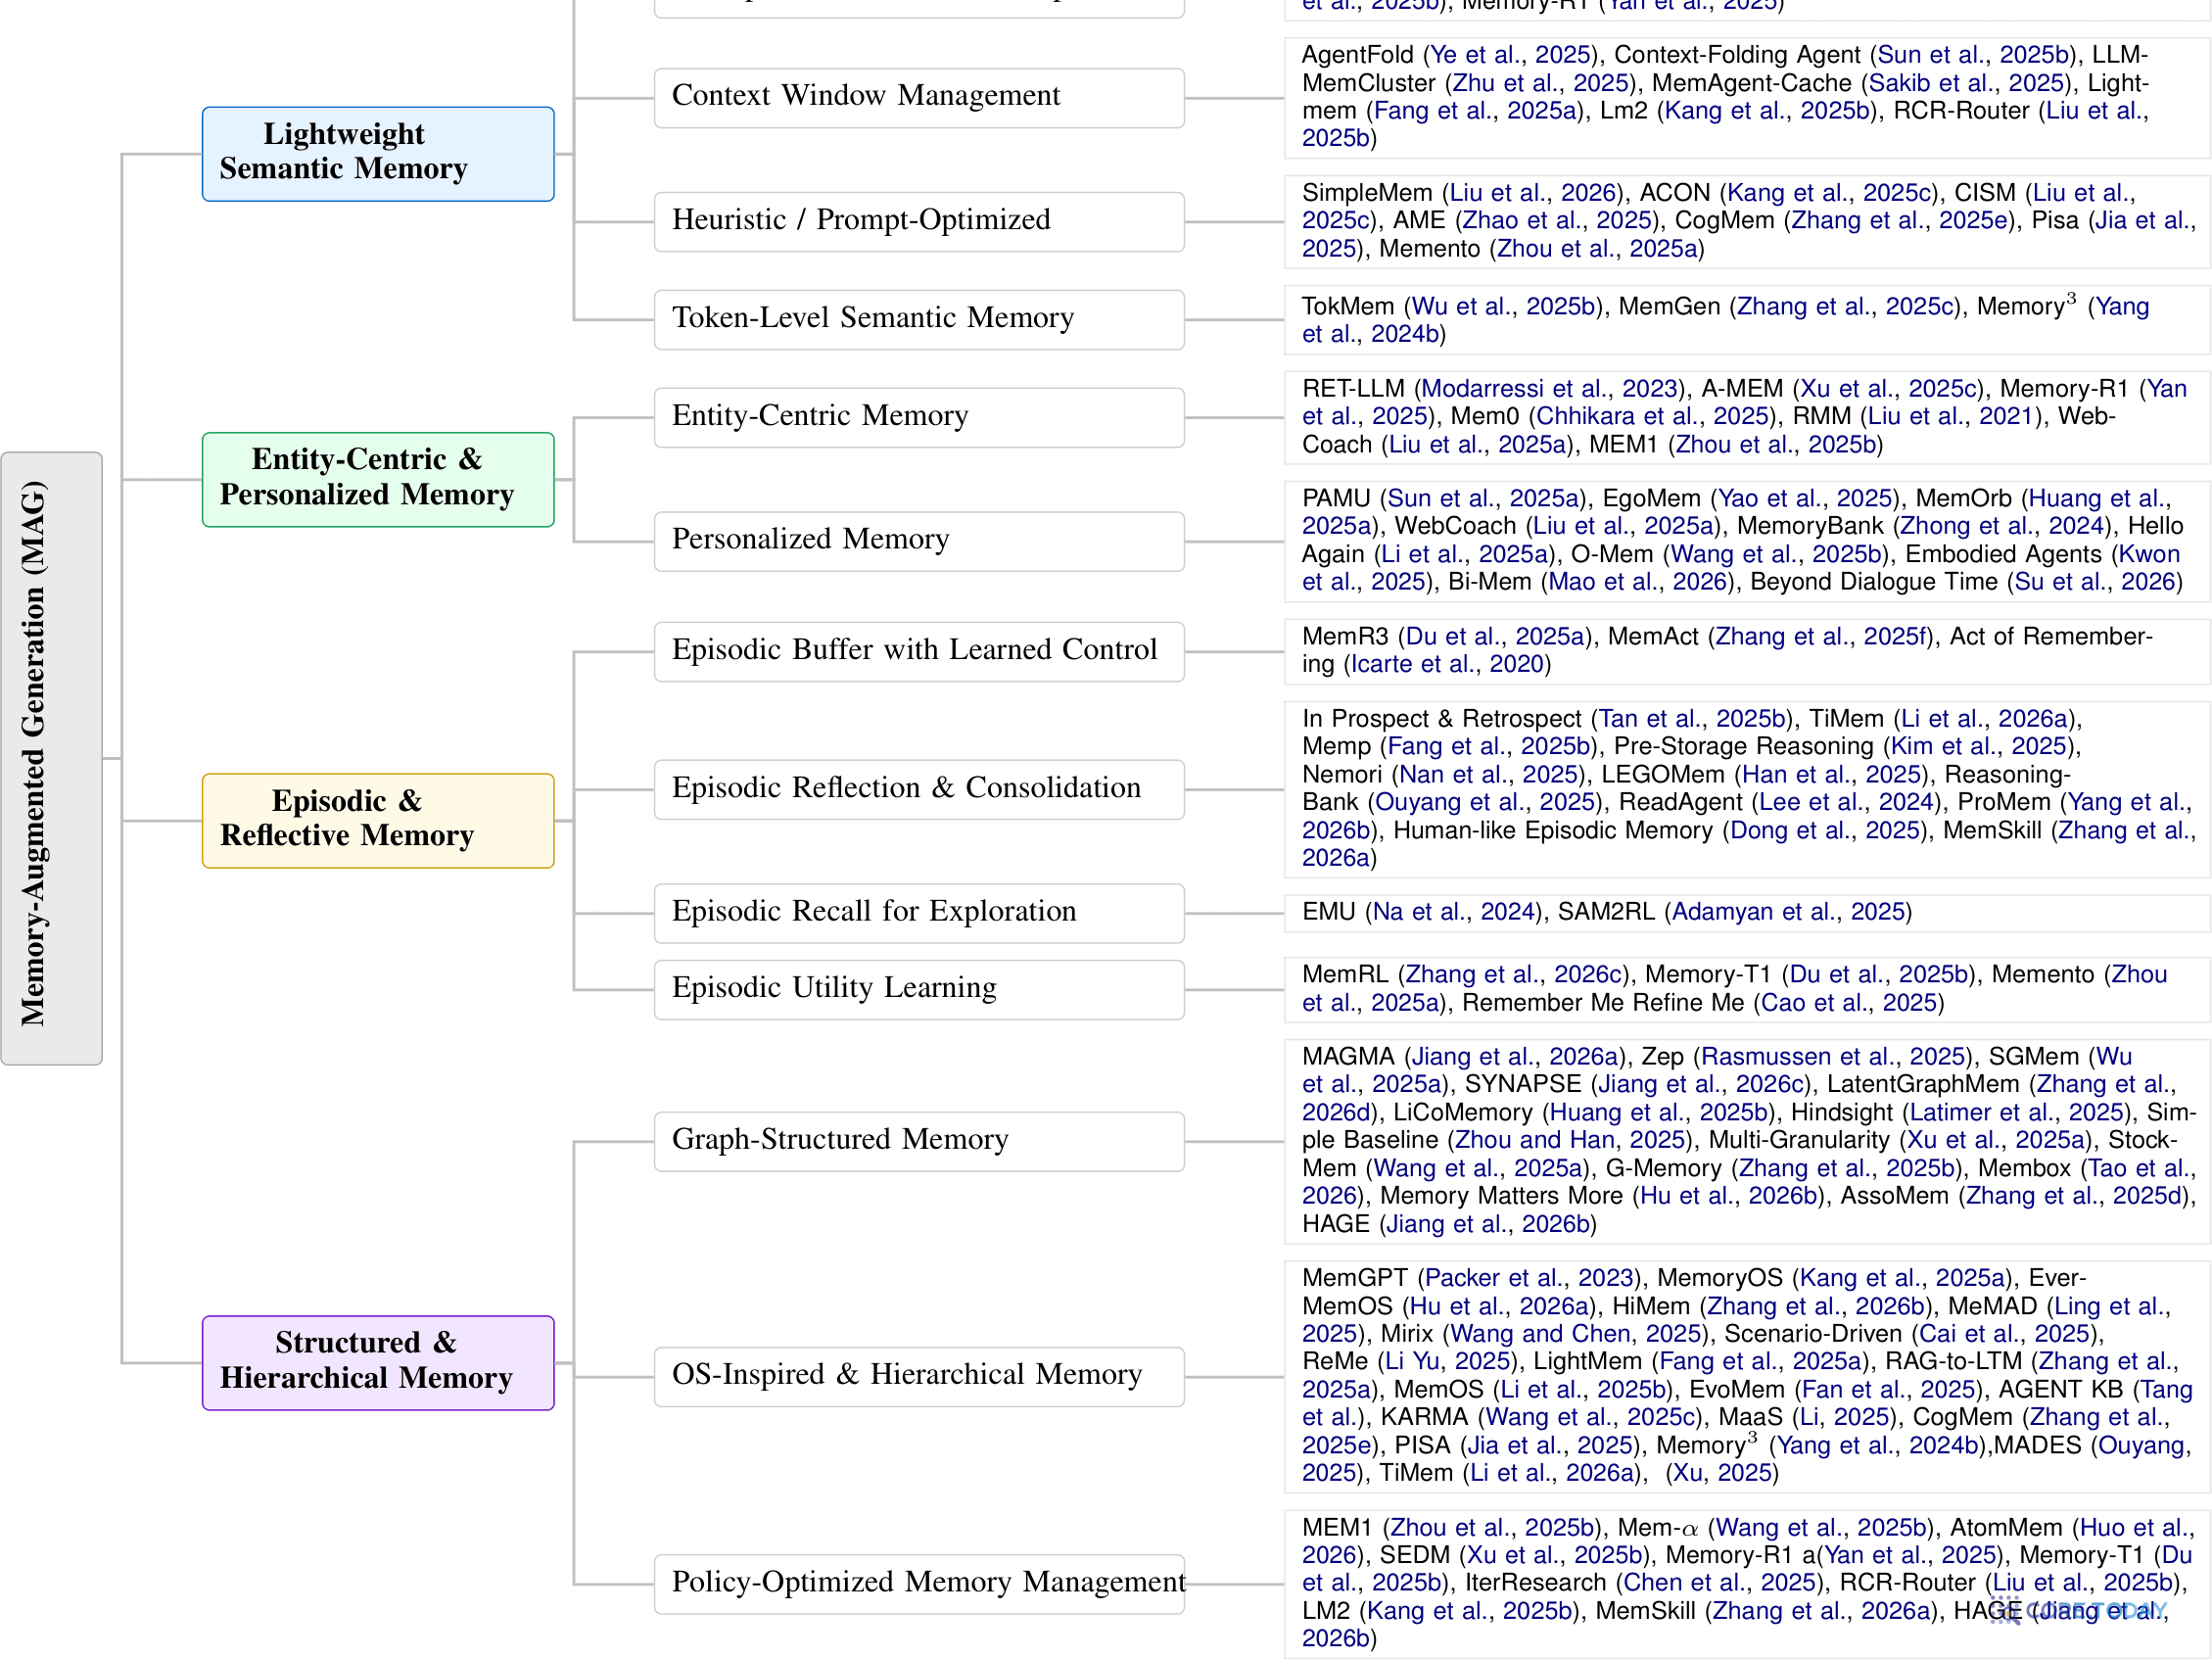2212x1659 pixels.
Task: Click the Heuristic / Prompt-Optimized node
Action: pyautogui.click(x=919, y=221)
